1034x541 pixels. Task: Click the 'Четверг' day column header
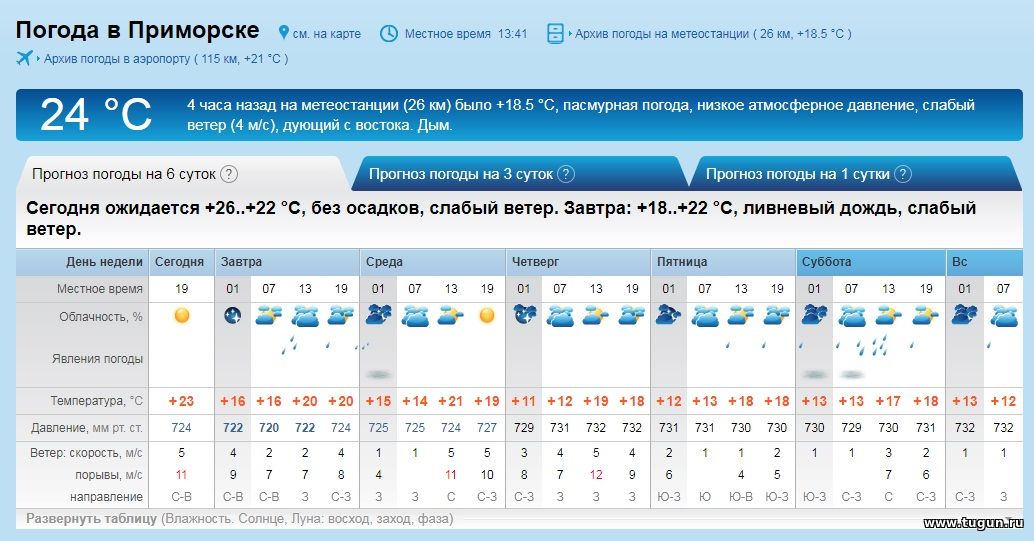point(535,262)
